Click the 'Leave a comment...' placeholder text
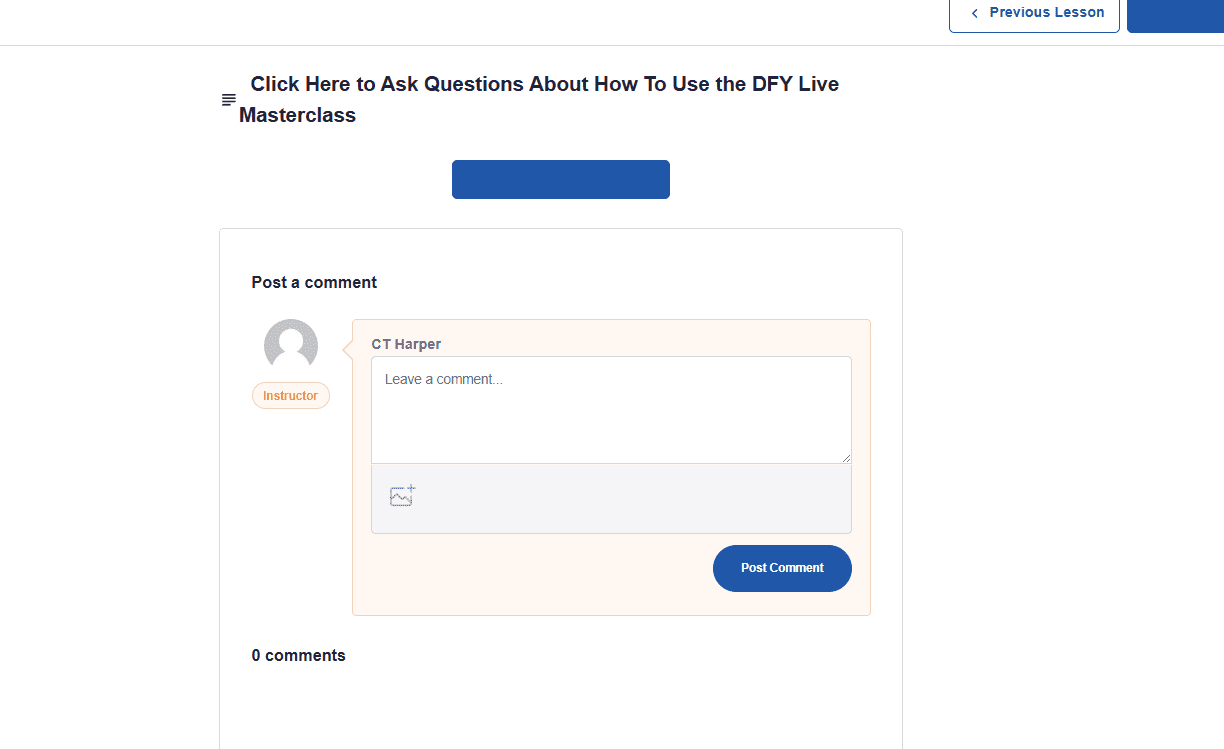This screenshot has width=1224, height=749. coord(444,379)
